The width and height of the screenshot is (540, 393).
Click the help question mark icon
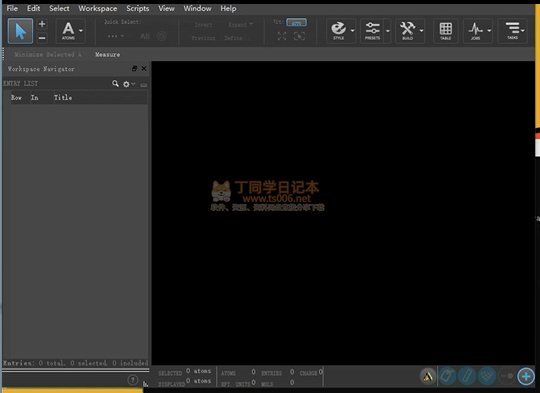(133, 380)
